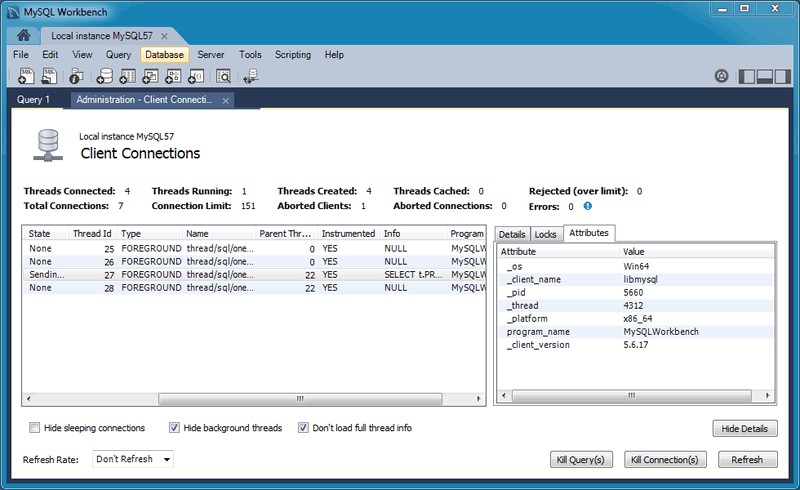Open the Server menu
Image resolution: width=800 pixels, height=490 pixels.
[210, 55]
